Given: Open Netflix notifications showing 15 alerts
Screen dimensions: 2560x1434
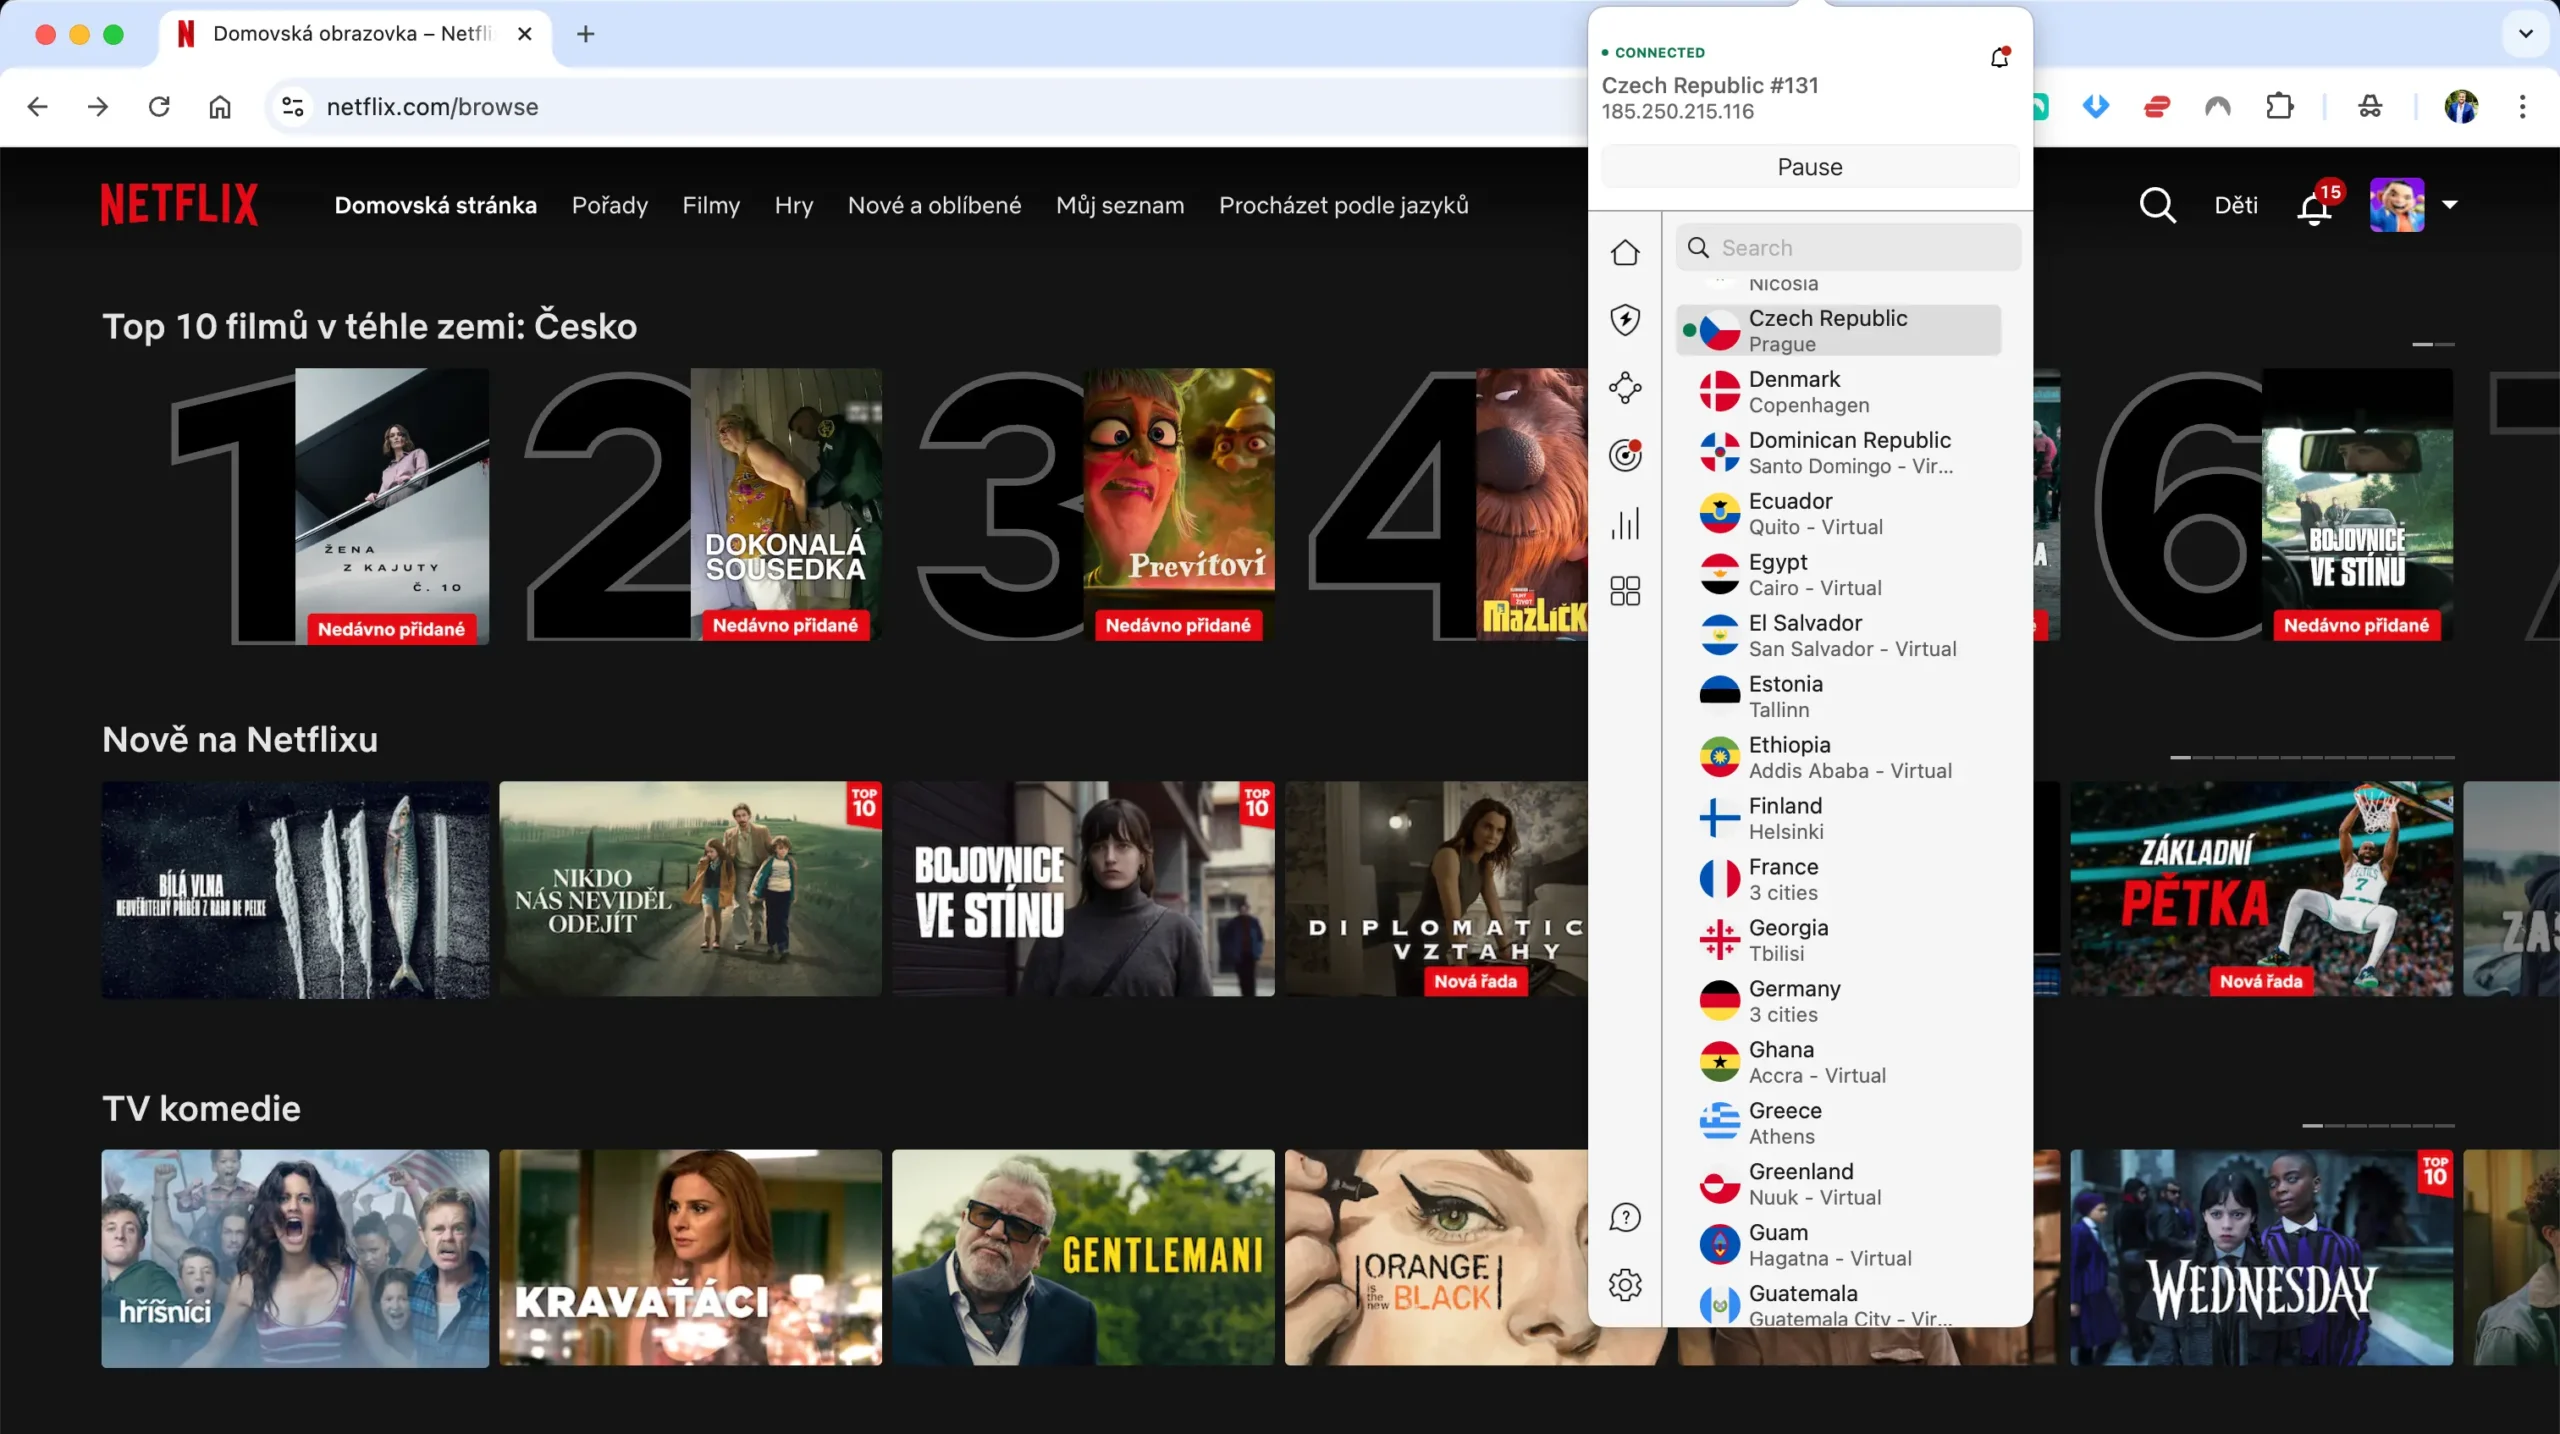Looking at the screenshot, I should (x=2314, y=205).
